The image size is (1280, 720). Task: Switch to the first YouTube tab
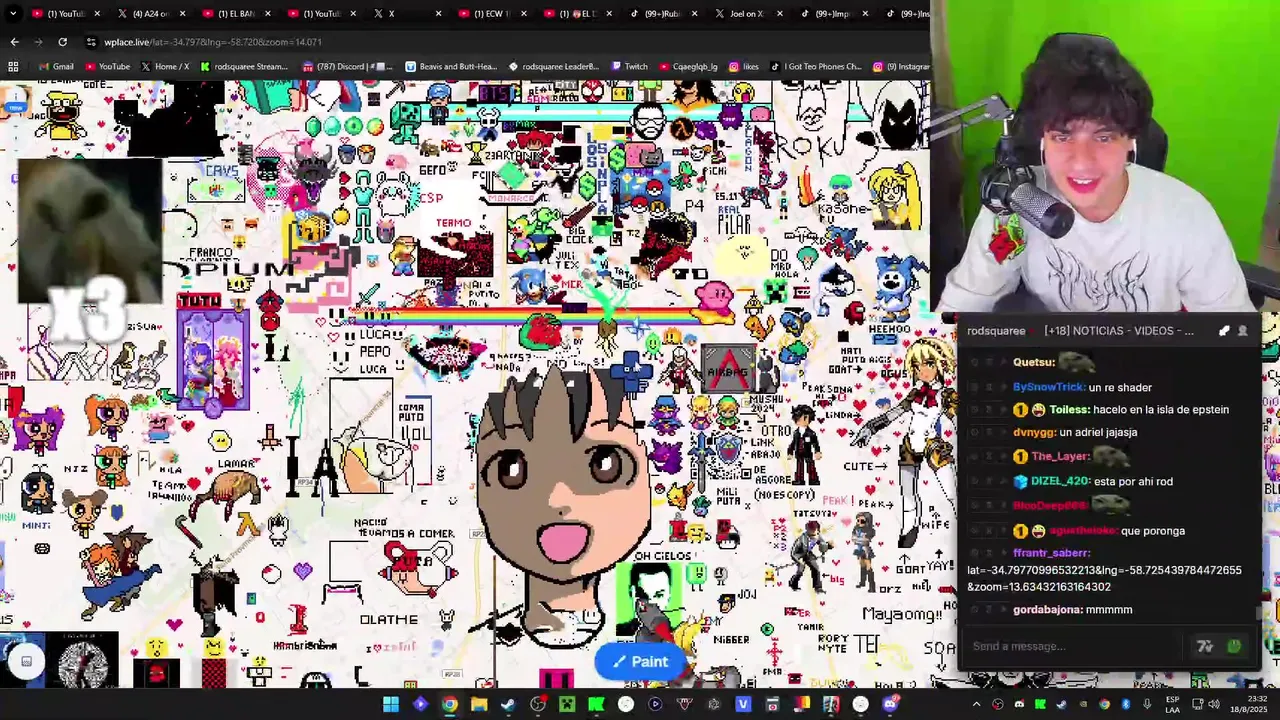[66, 14]
